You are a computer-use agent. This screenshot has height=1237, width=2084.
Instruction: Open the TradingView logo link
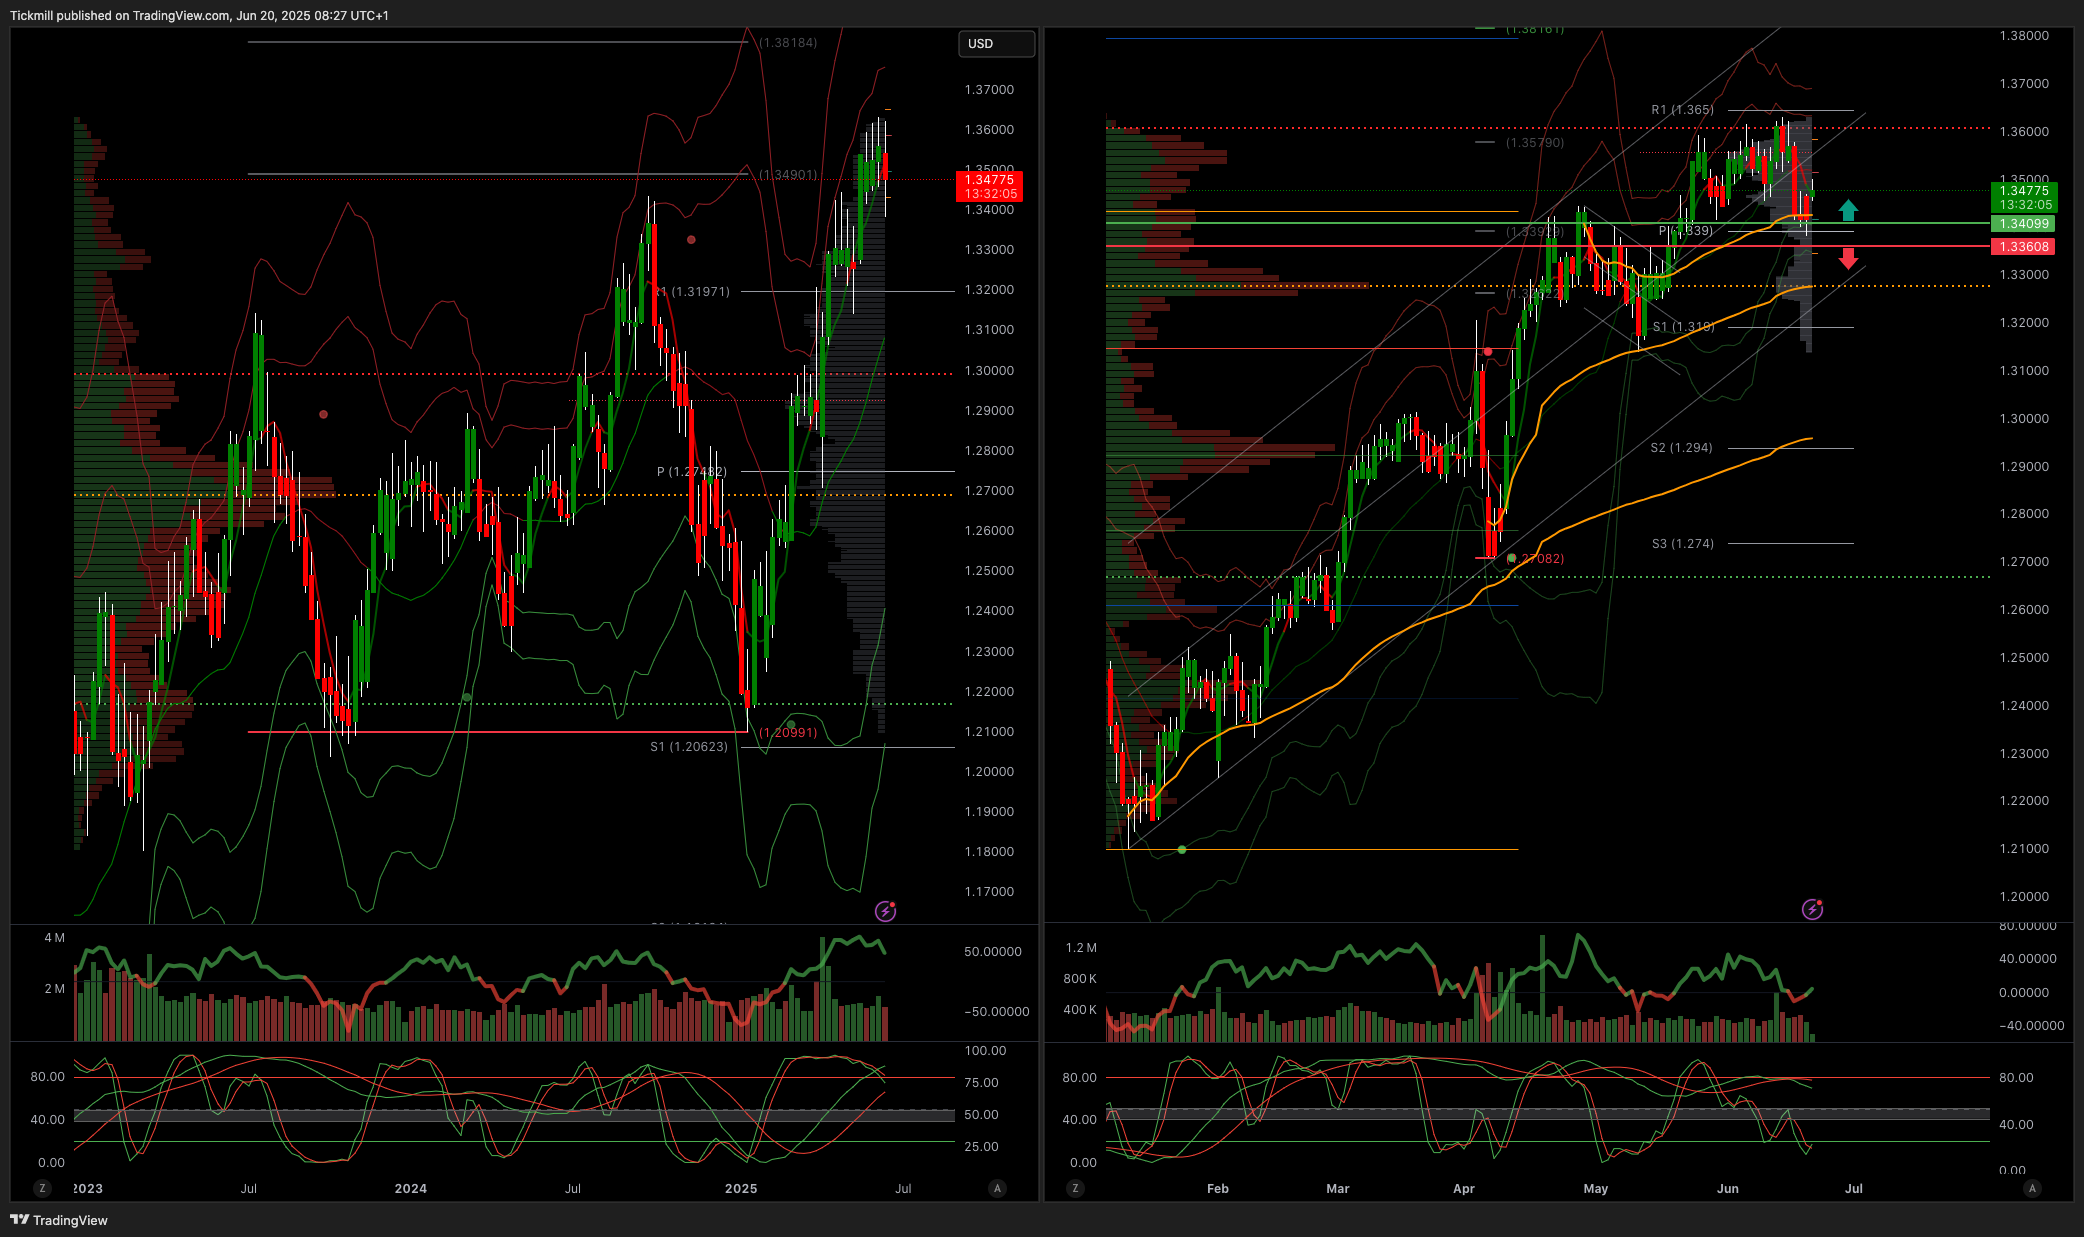(x=59, y=1220)
